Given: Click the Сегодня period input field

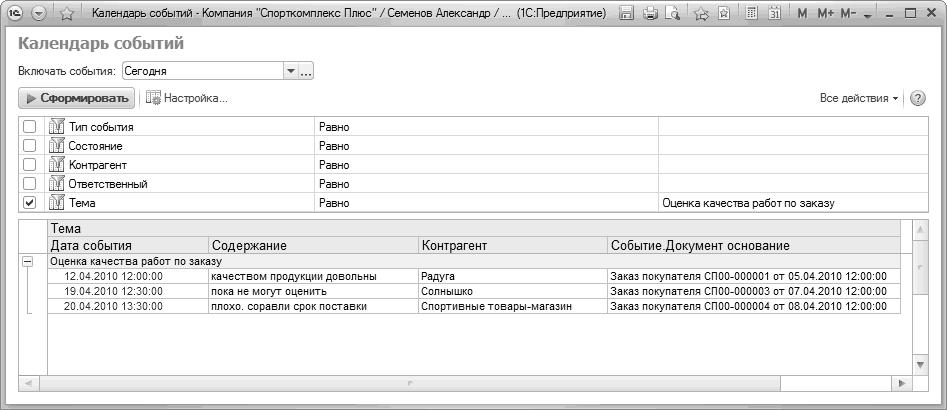Looking at the screenshot, I should coord(202,71).
